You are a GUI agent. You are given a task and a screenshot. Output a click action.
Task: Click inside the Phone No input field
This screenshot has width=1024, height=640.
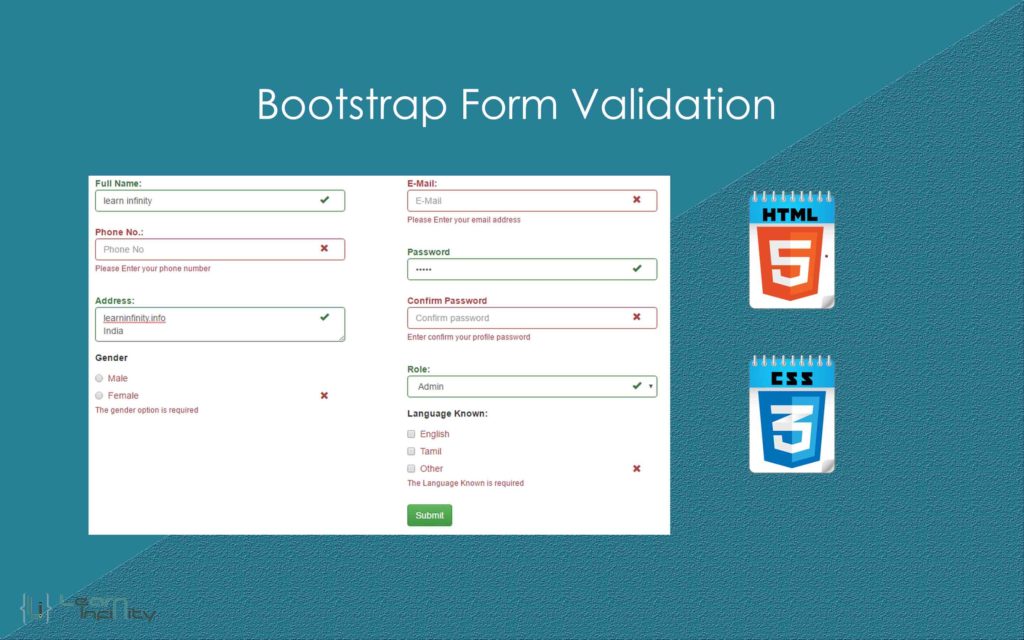coord(200,249)
